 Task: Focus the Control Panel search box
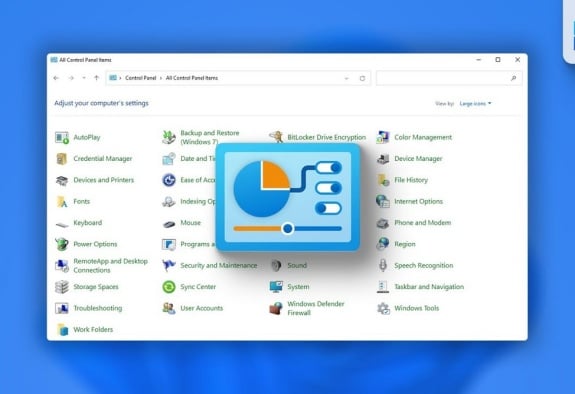click(x=449, y=78)
